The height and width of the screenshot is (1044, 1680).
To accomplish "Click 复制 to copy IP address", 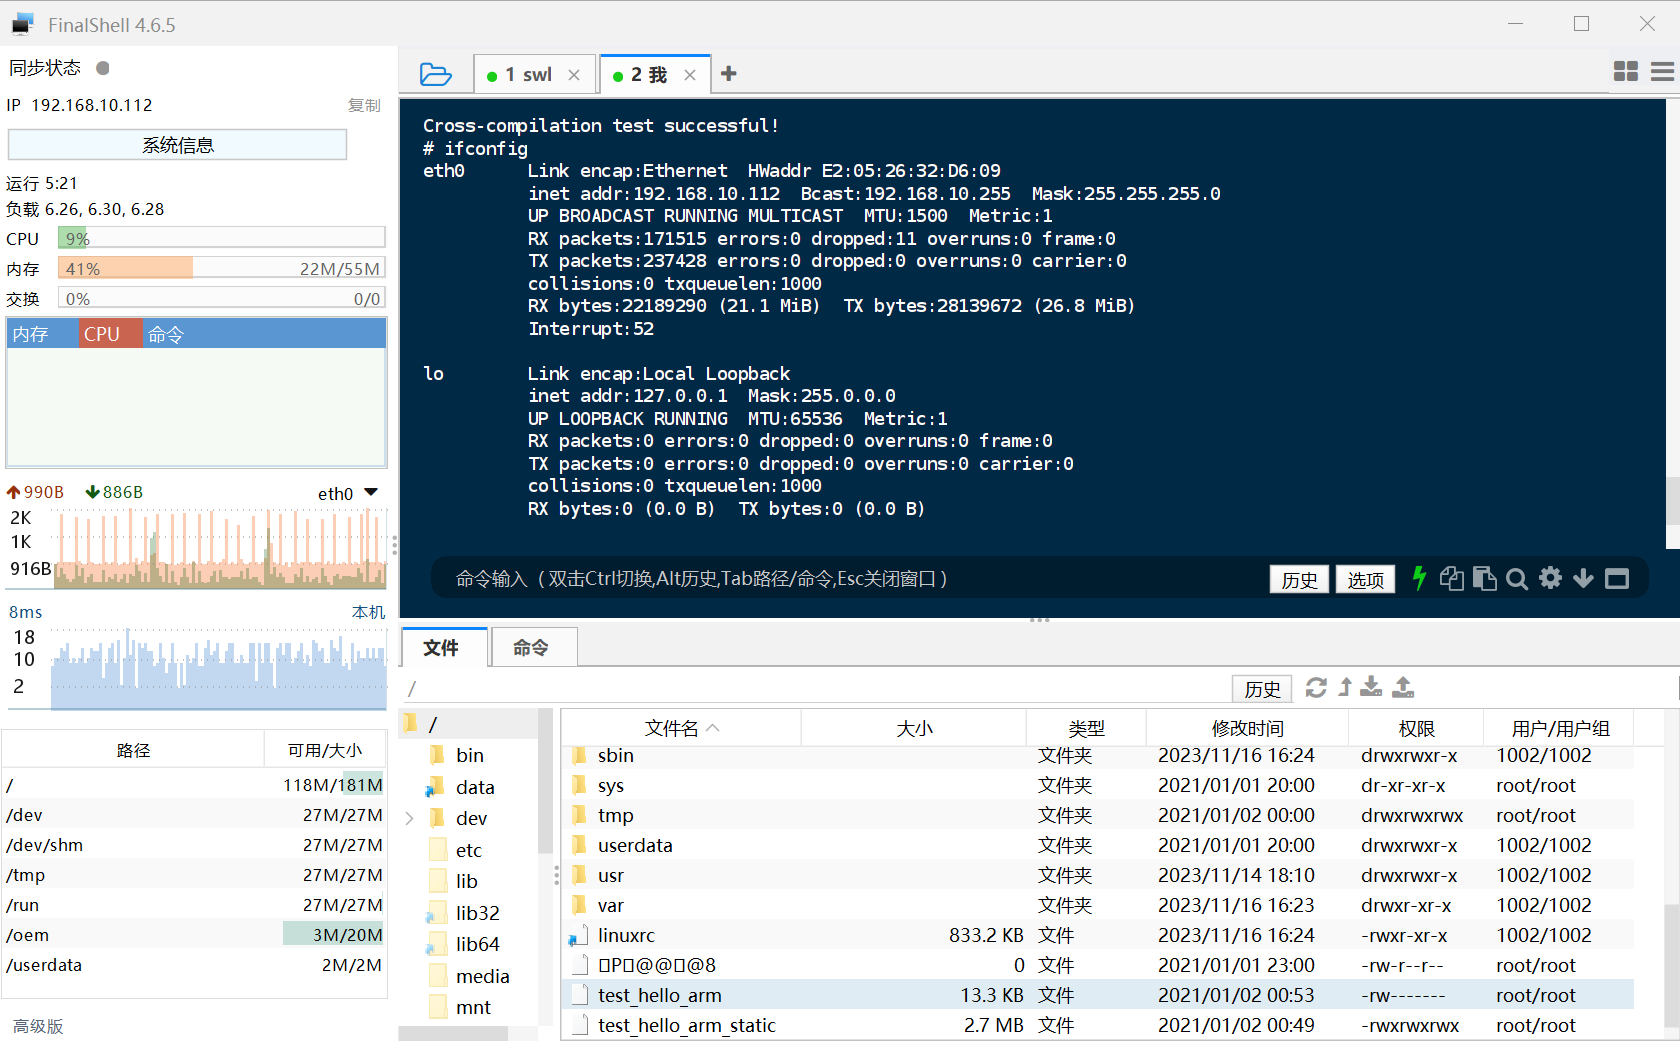I will click(364, 105).
